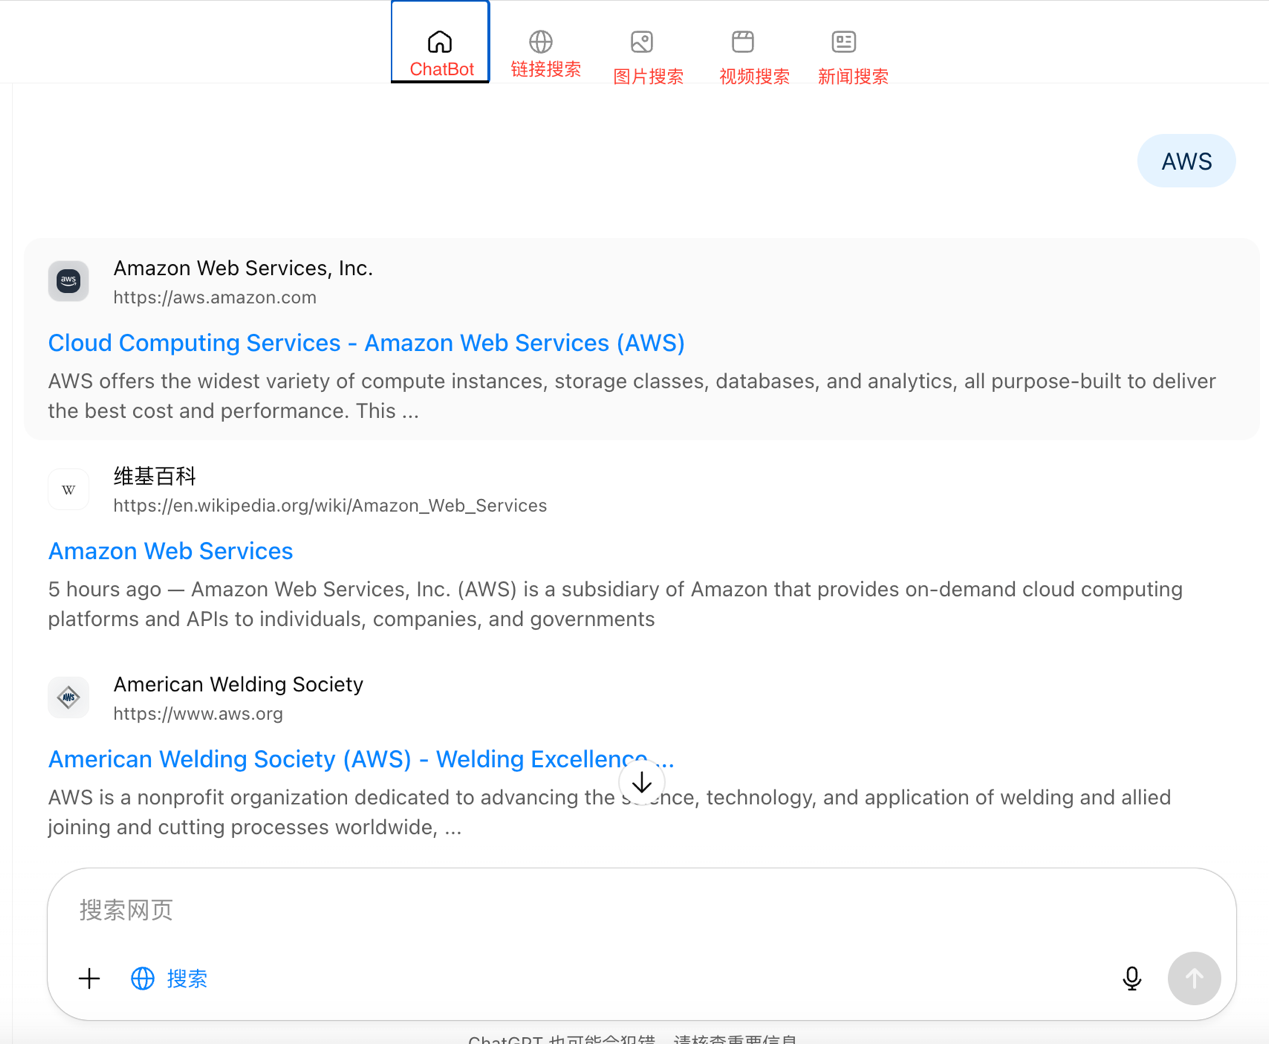The image size is (1269, 1044).
Task: Click the picture icon above 图片搜索
Action: click(x=642, y=41)
